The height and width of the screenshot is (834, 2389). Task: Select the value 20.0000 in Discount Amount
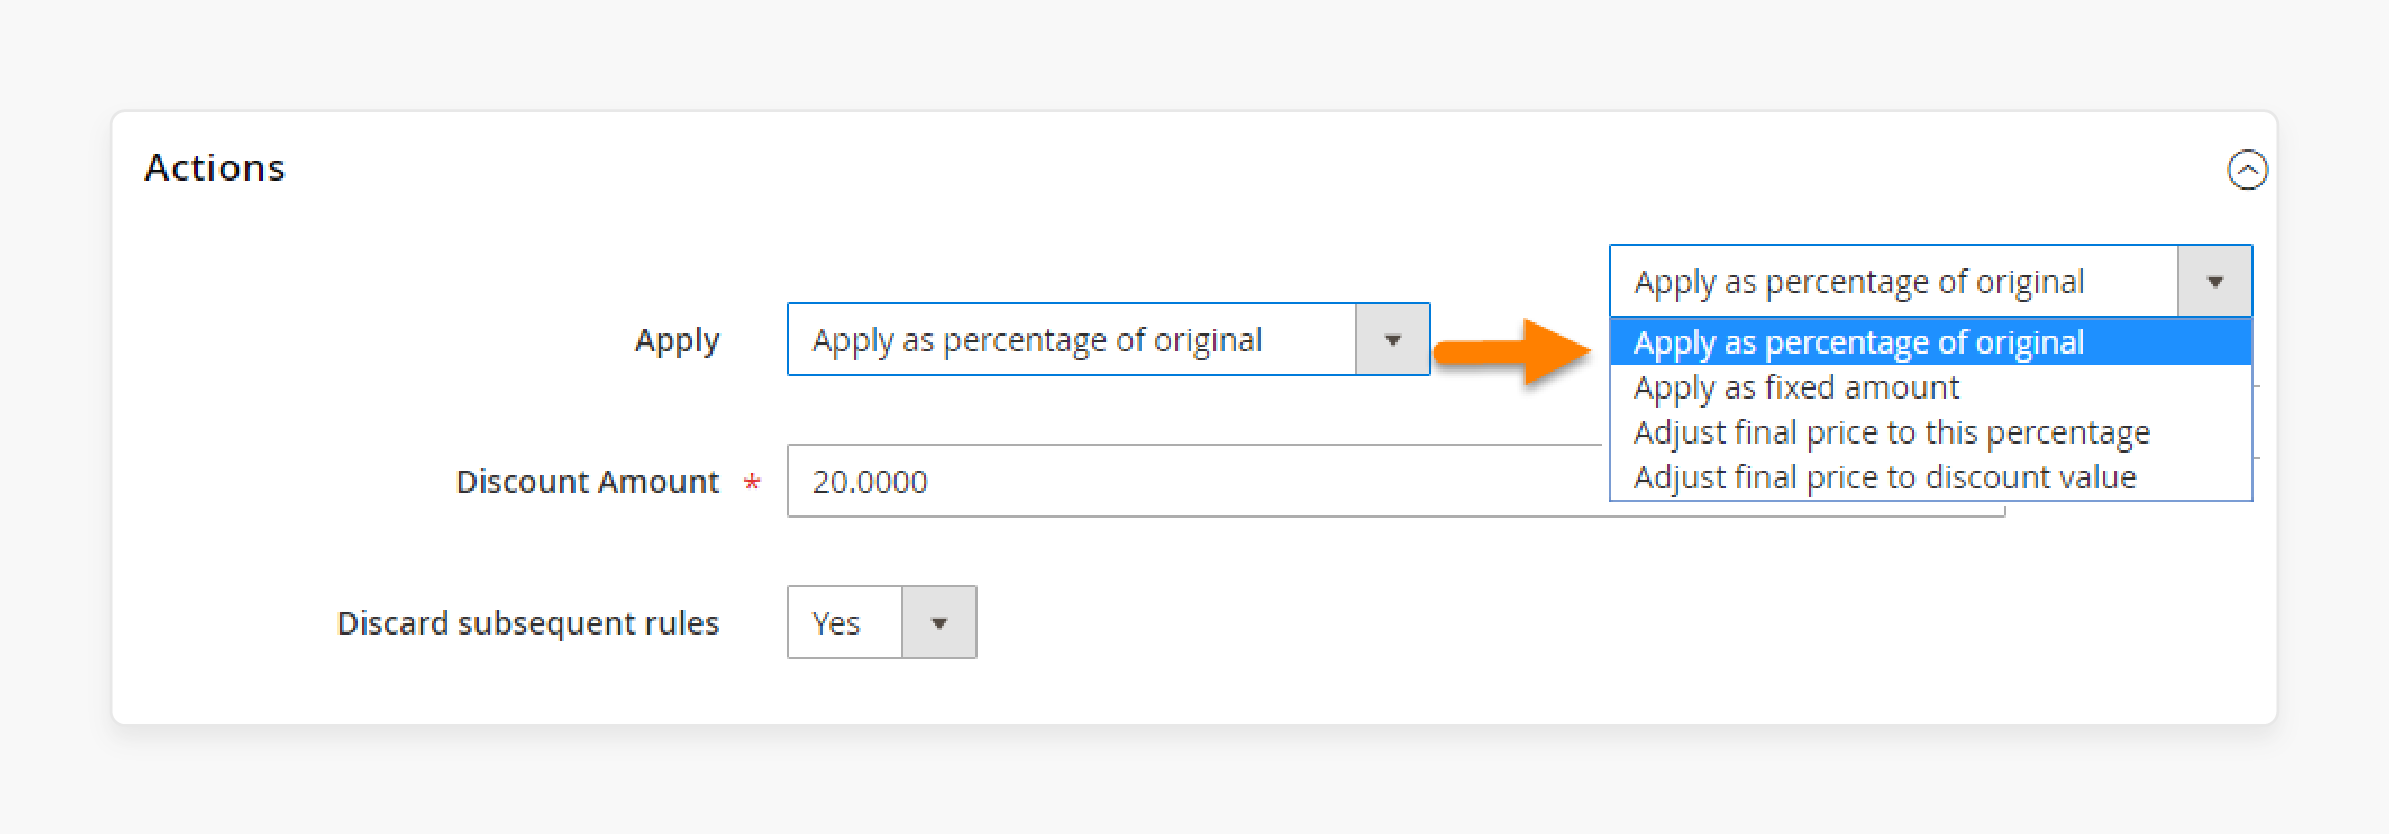871,481
